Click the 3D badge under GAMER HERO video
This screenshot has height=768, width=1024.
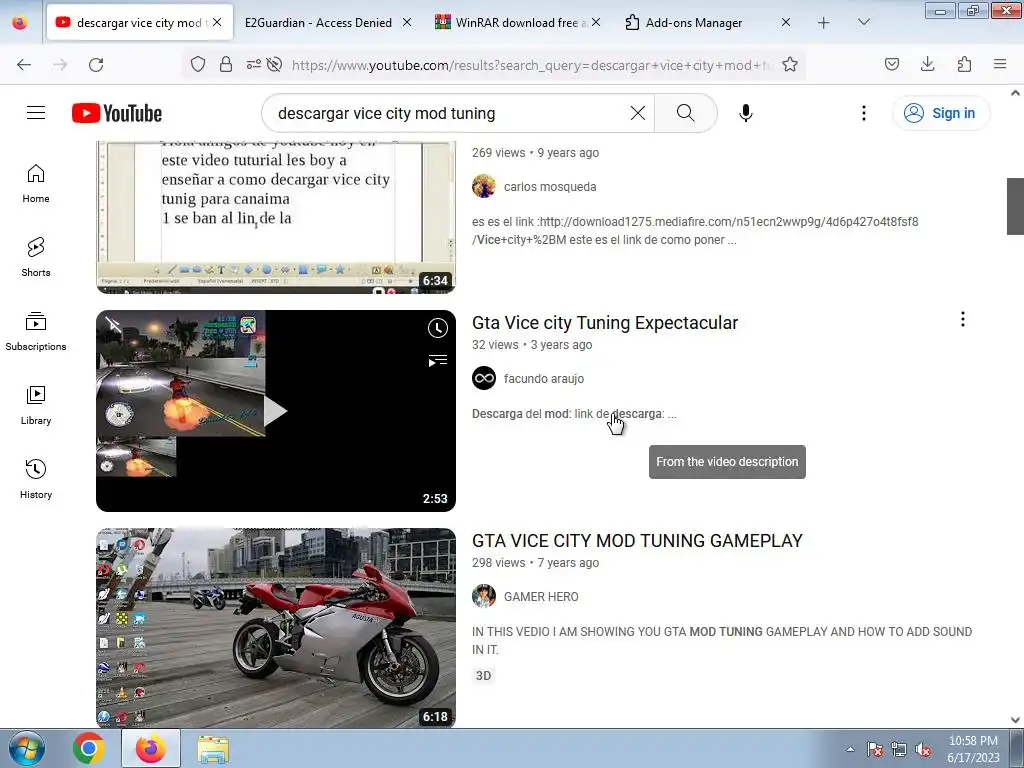click(483, 676)
